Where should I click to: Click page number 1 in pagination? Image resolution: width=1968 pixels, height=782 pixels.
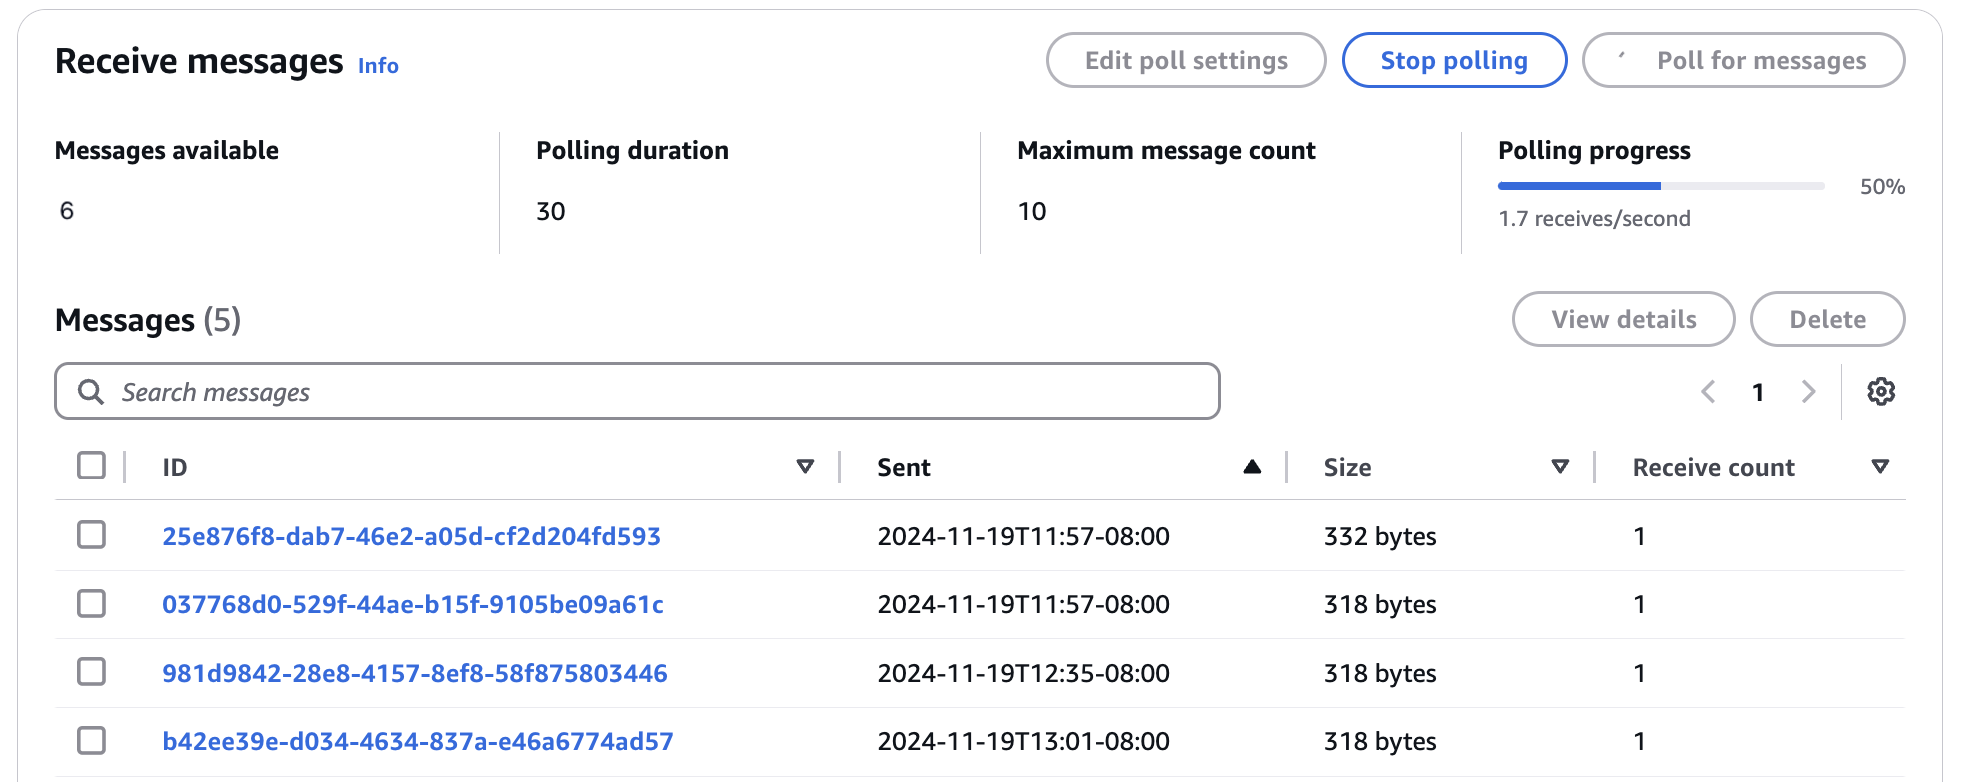tap(1758, 392)
